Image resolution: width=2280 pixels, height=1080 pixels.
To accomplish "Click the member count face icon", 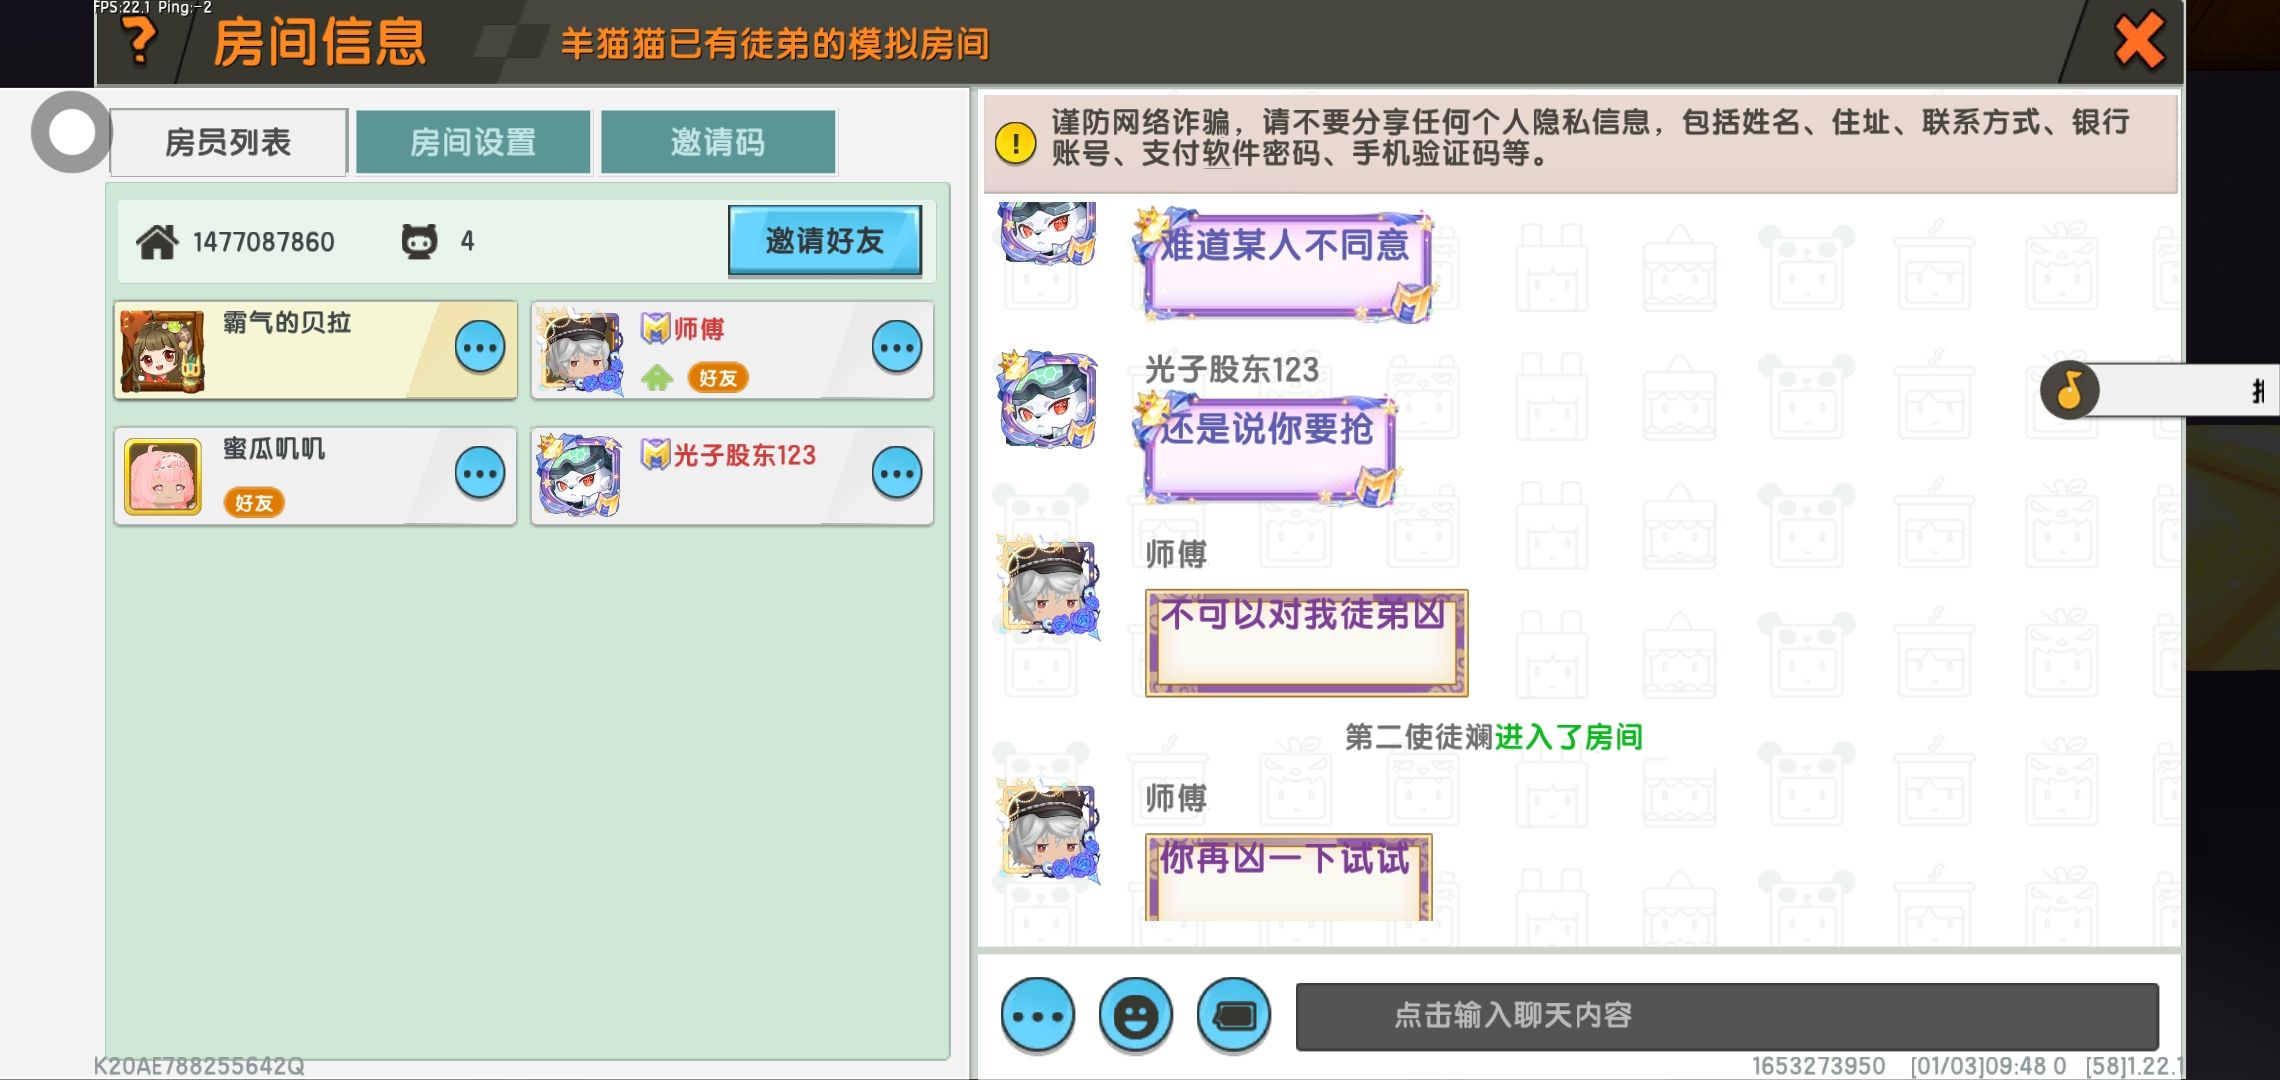I will point(419,242).
